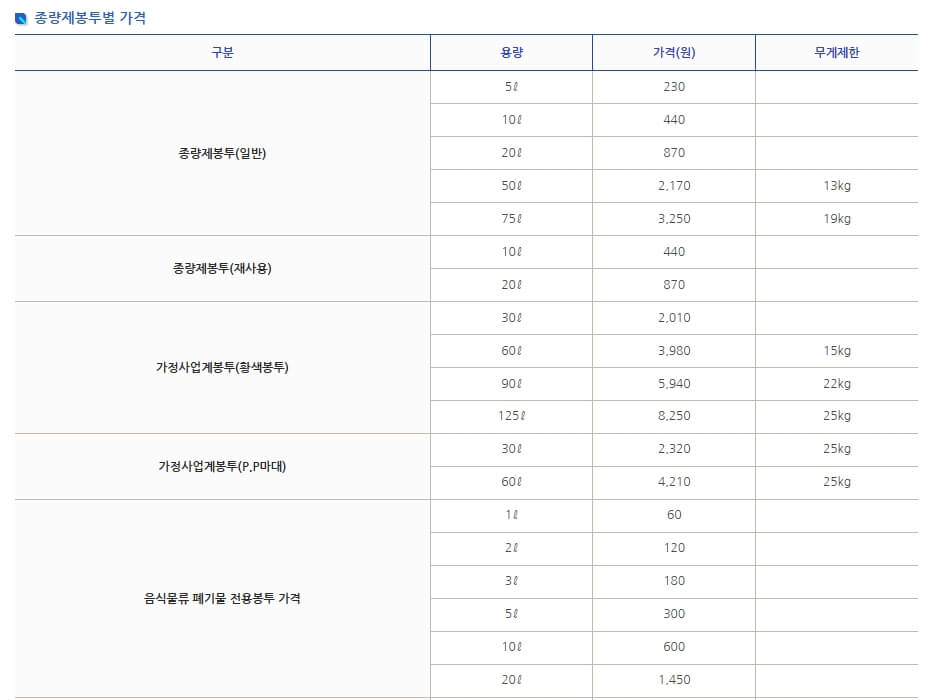Click '440' in the 종량제봉투(일반) rows
This screenshot has height=700, width=940.
[674, 120]
